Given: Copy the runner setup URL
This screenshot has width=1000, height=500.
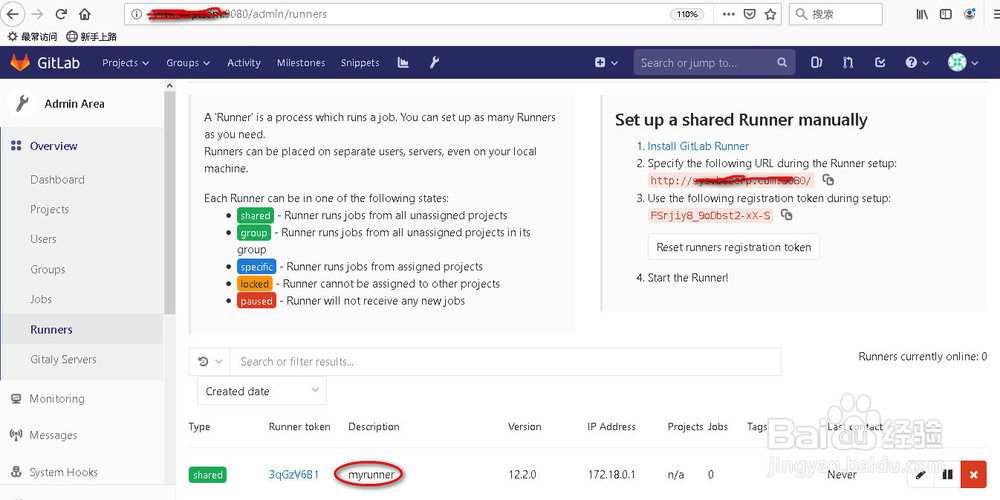Looking at the screenshot, I should click(x=828, y=180).
